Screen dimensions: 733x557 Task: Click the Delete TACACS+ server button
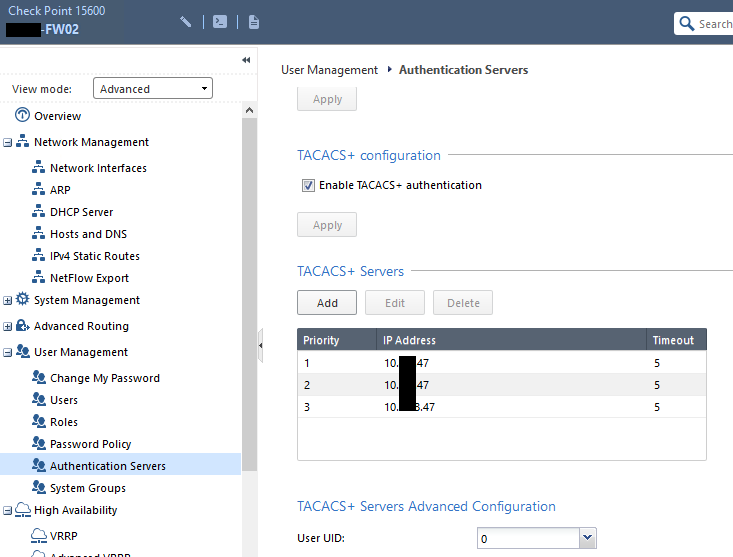(x=463, y=302)
